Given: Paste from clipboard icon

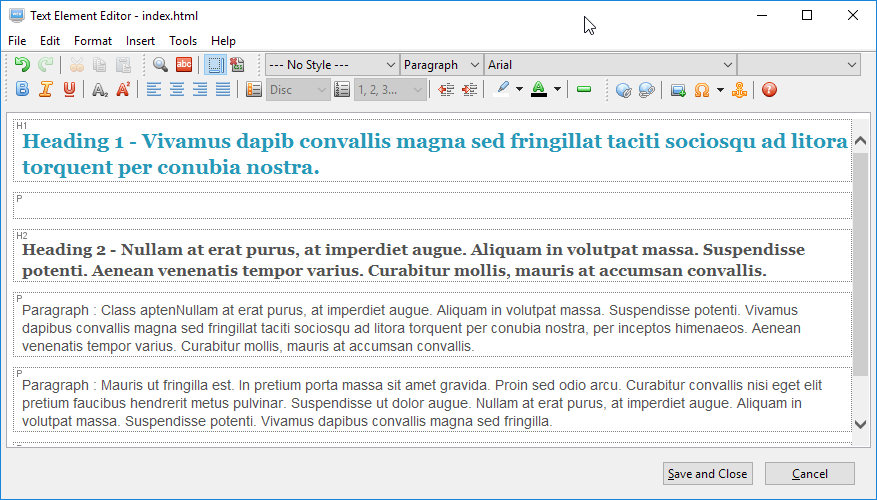Looking at the screenshot, I should tap(123, 65).
